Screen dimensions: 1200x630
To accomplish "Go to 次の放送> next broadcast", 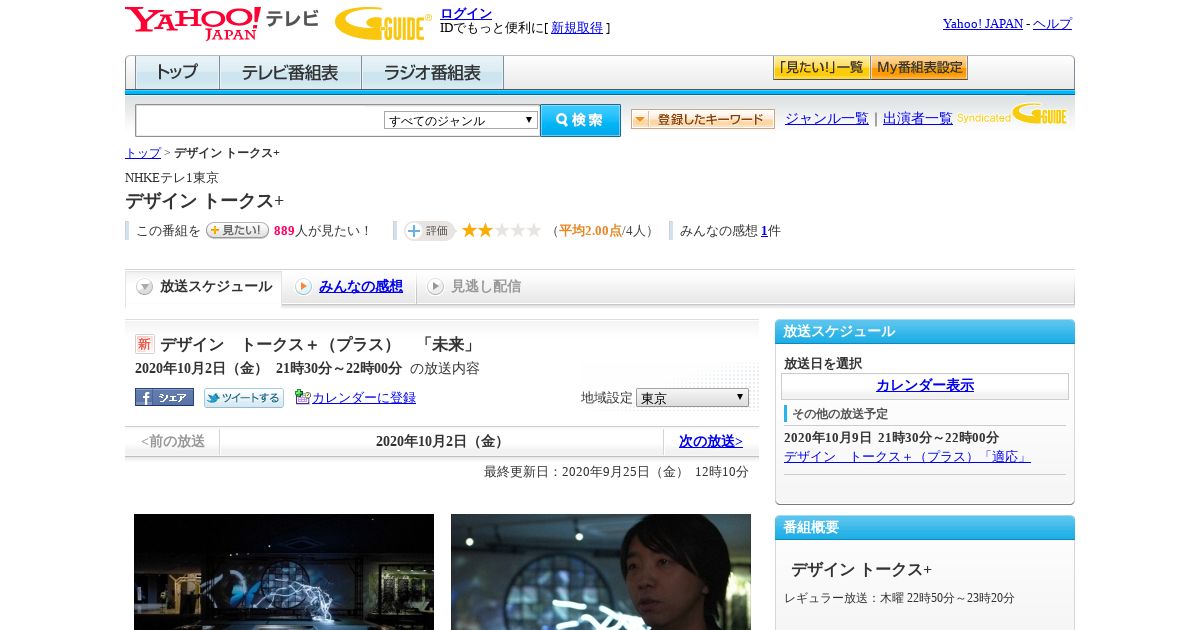I will pyautogui.click(x=711, y=441).
